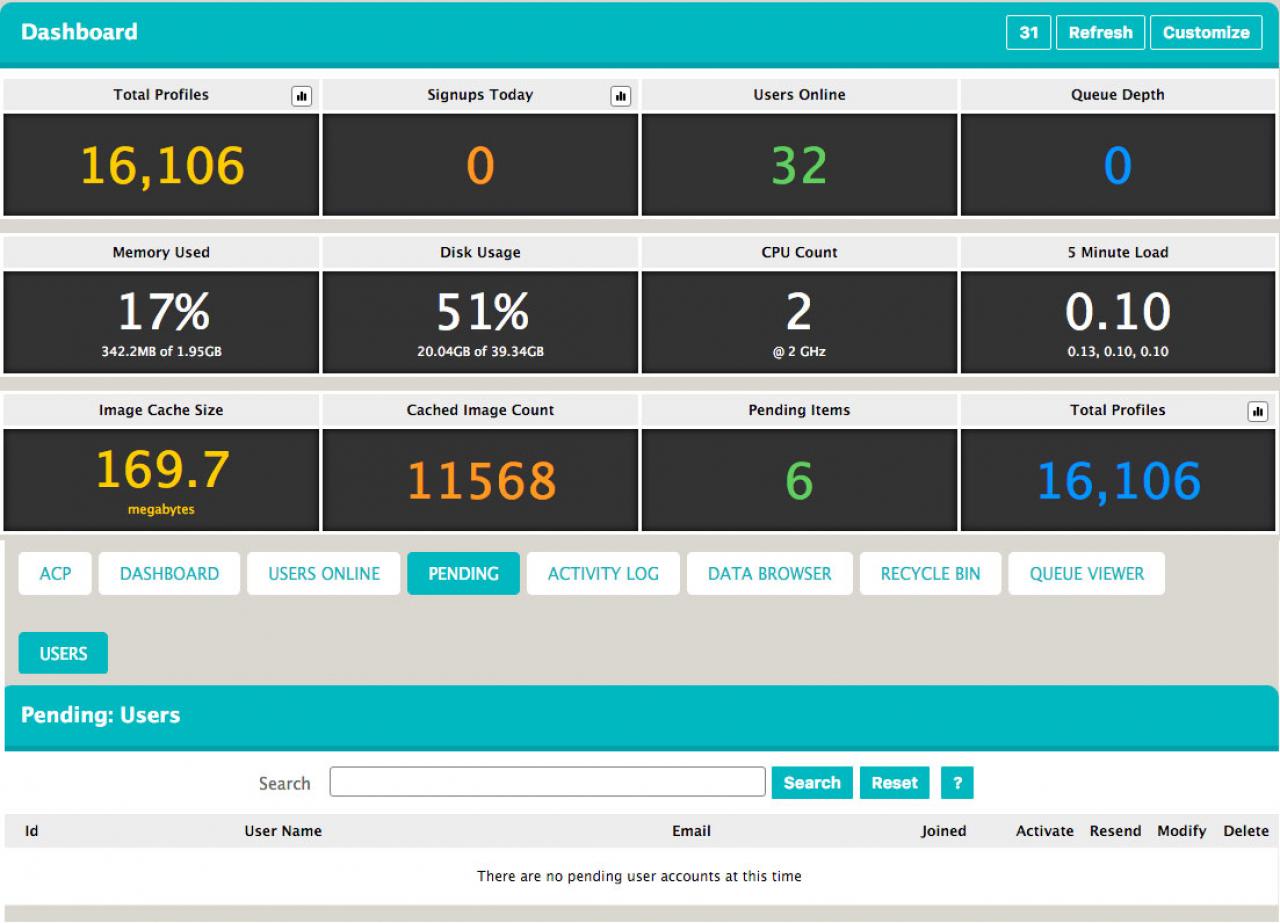Screen dimensions: 1280x923
Task: Click into the pending users Search field
Action: pyautogui.click(x=547, y=782)
